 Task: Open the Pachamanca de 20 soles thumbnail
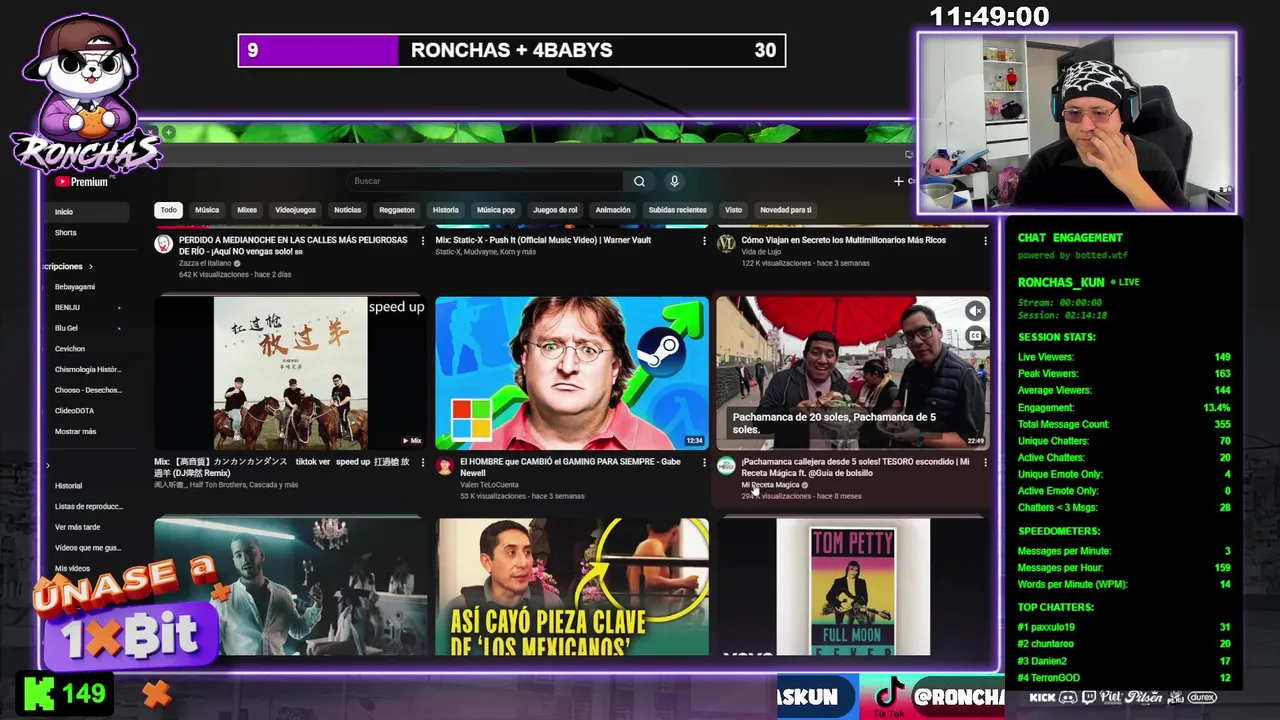tap(853, 373)
